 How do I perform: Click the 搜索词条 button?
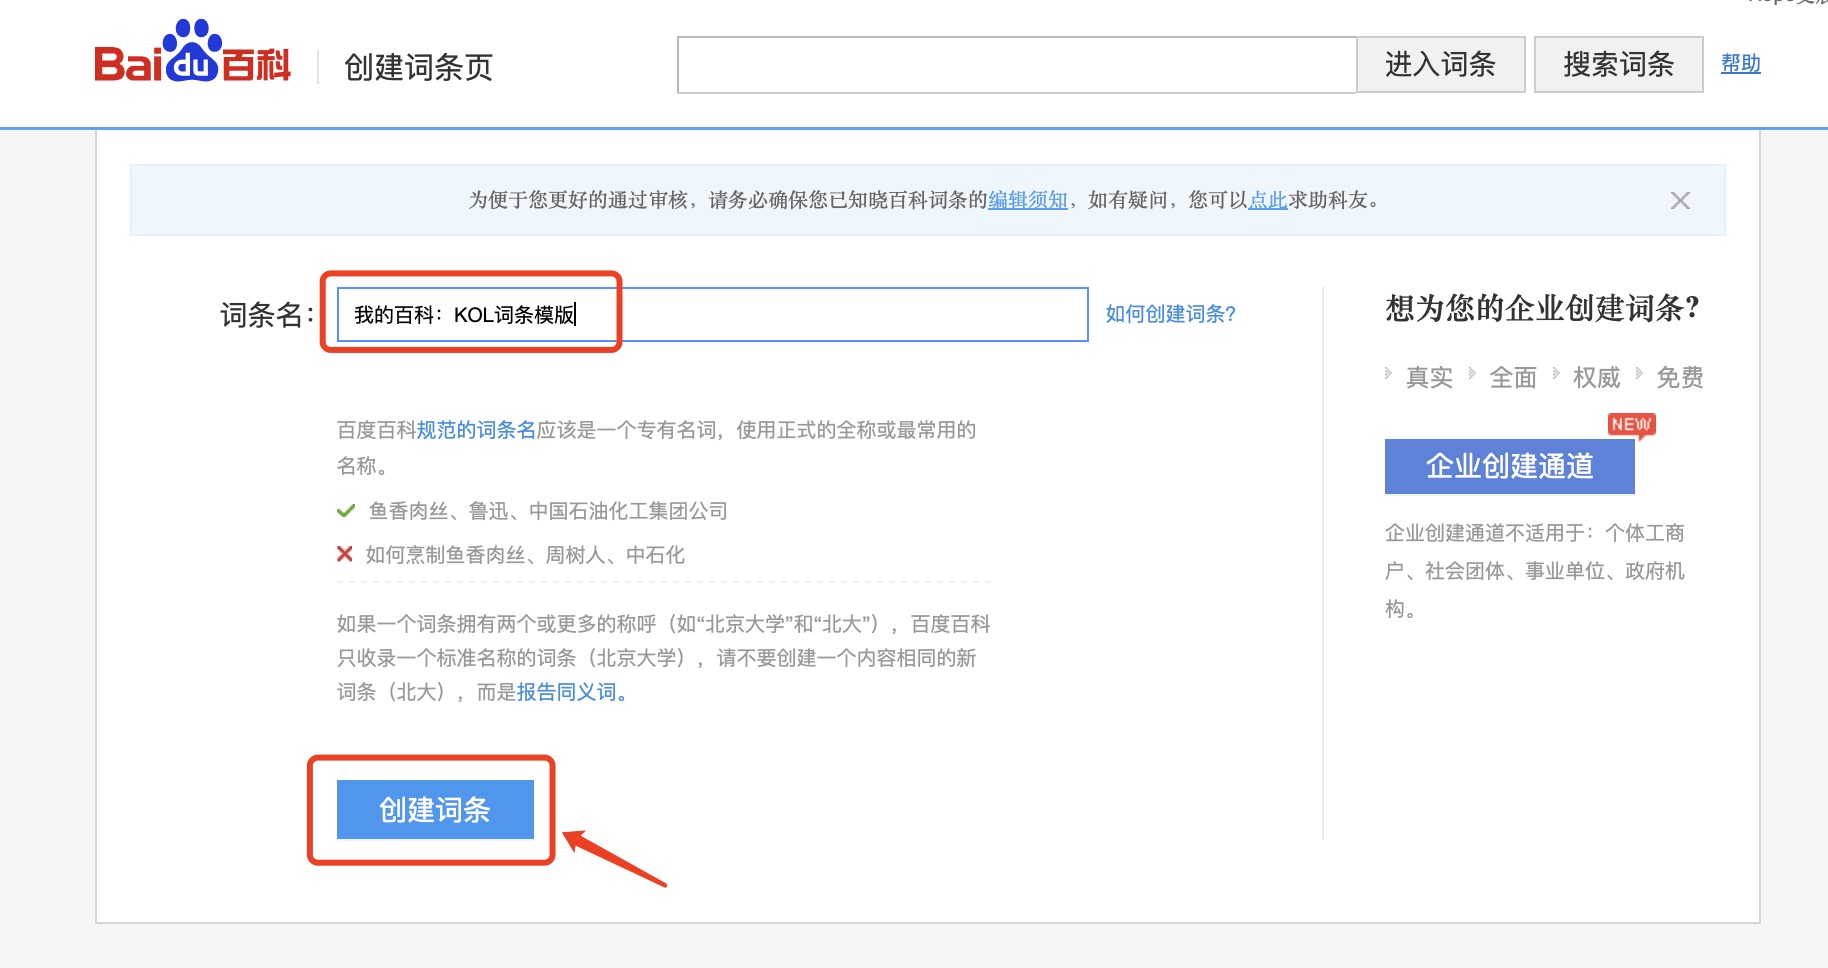pos(1618,65)
